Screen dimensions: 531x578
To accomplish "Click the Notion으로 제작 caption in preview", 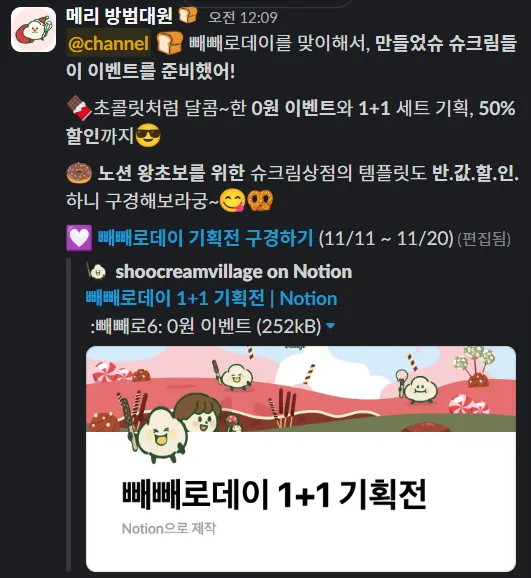I will click(169, 529).
